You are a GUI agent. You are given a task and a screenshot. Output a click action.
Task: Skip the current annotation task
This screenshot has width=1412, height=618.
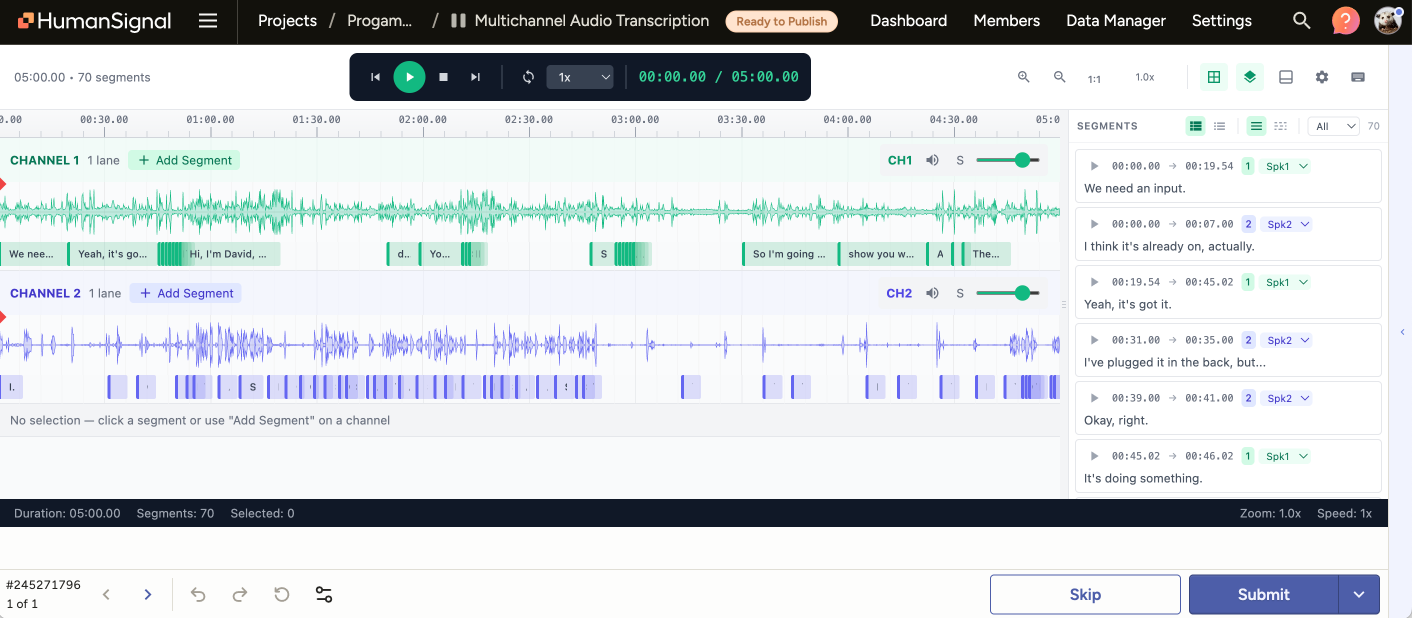[x=1085, y=594]
